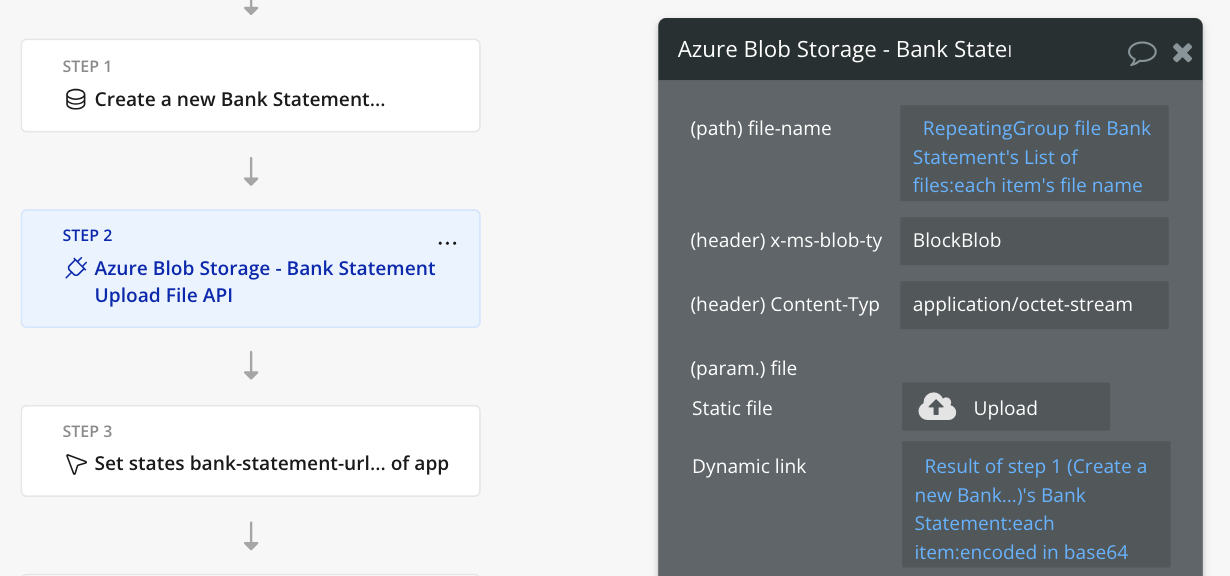Open the comment bubble in panel header
1230x576 pixels.
click(1141, 52)
